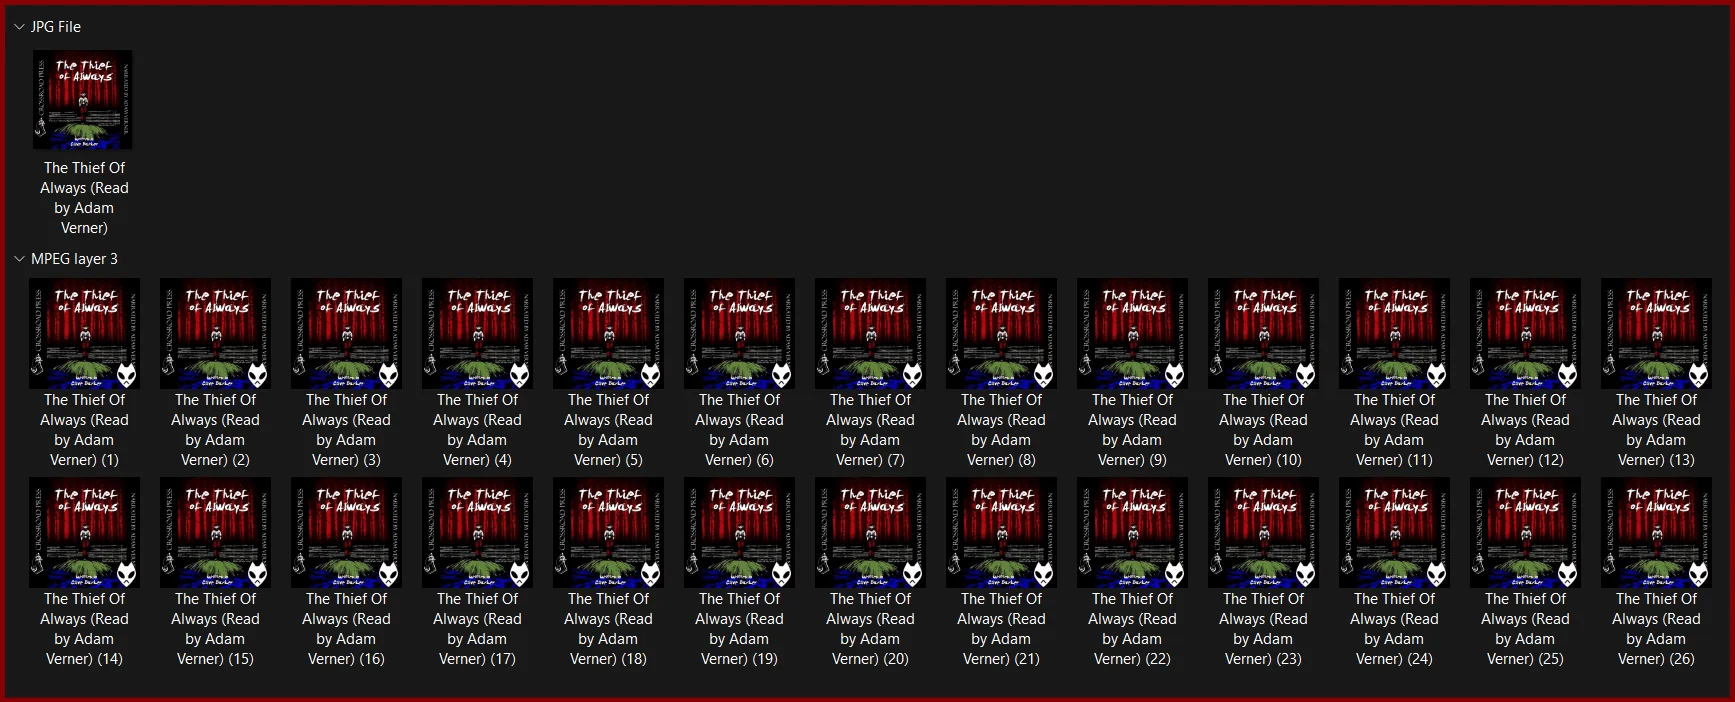Click file name text ending in Verner) (10)
1735x702 pixels.
click(1263, 430)
